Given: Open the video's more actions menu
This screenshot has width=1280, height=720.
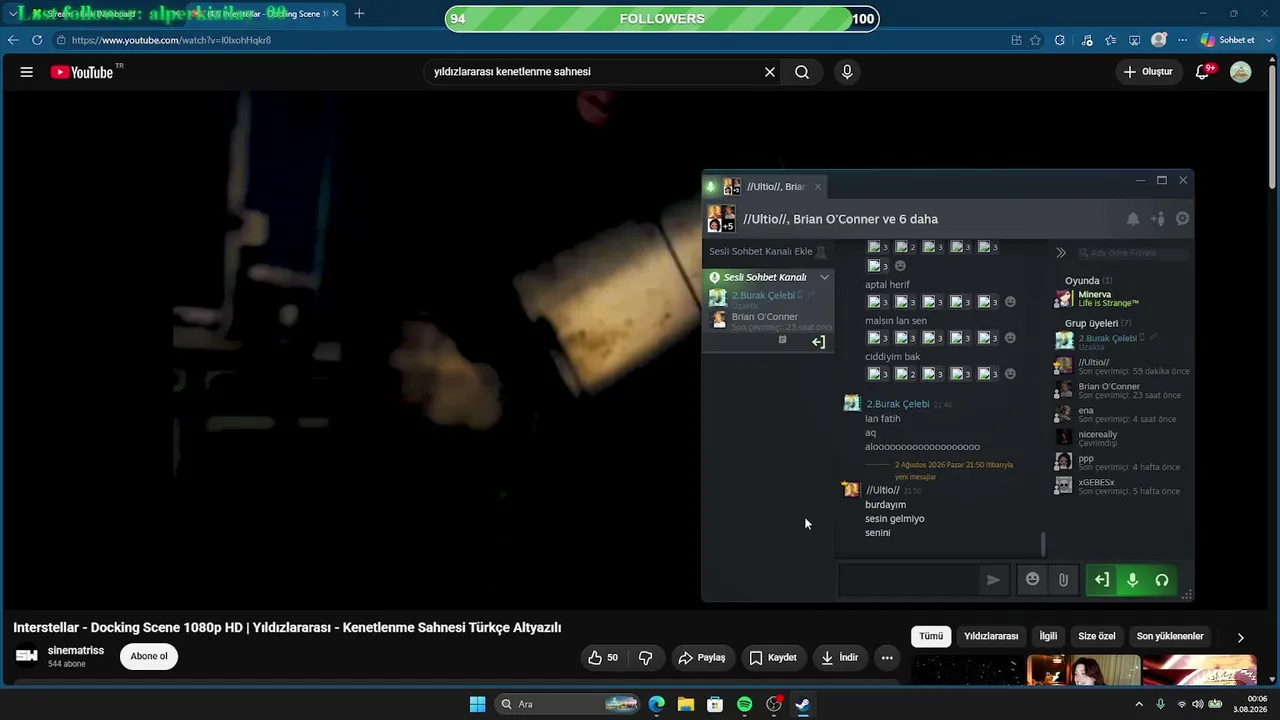Looking at the screenshot, I should pyautogui.click(x=887, y=657).
